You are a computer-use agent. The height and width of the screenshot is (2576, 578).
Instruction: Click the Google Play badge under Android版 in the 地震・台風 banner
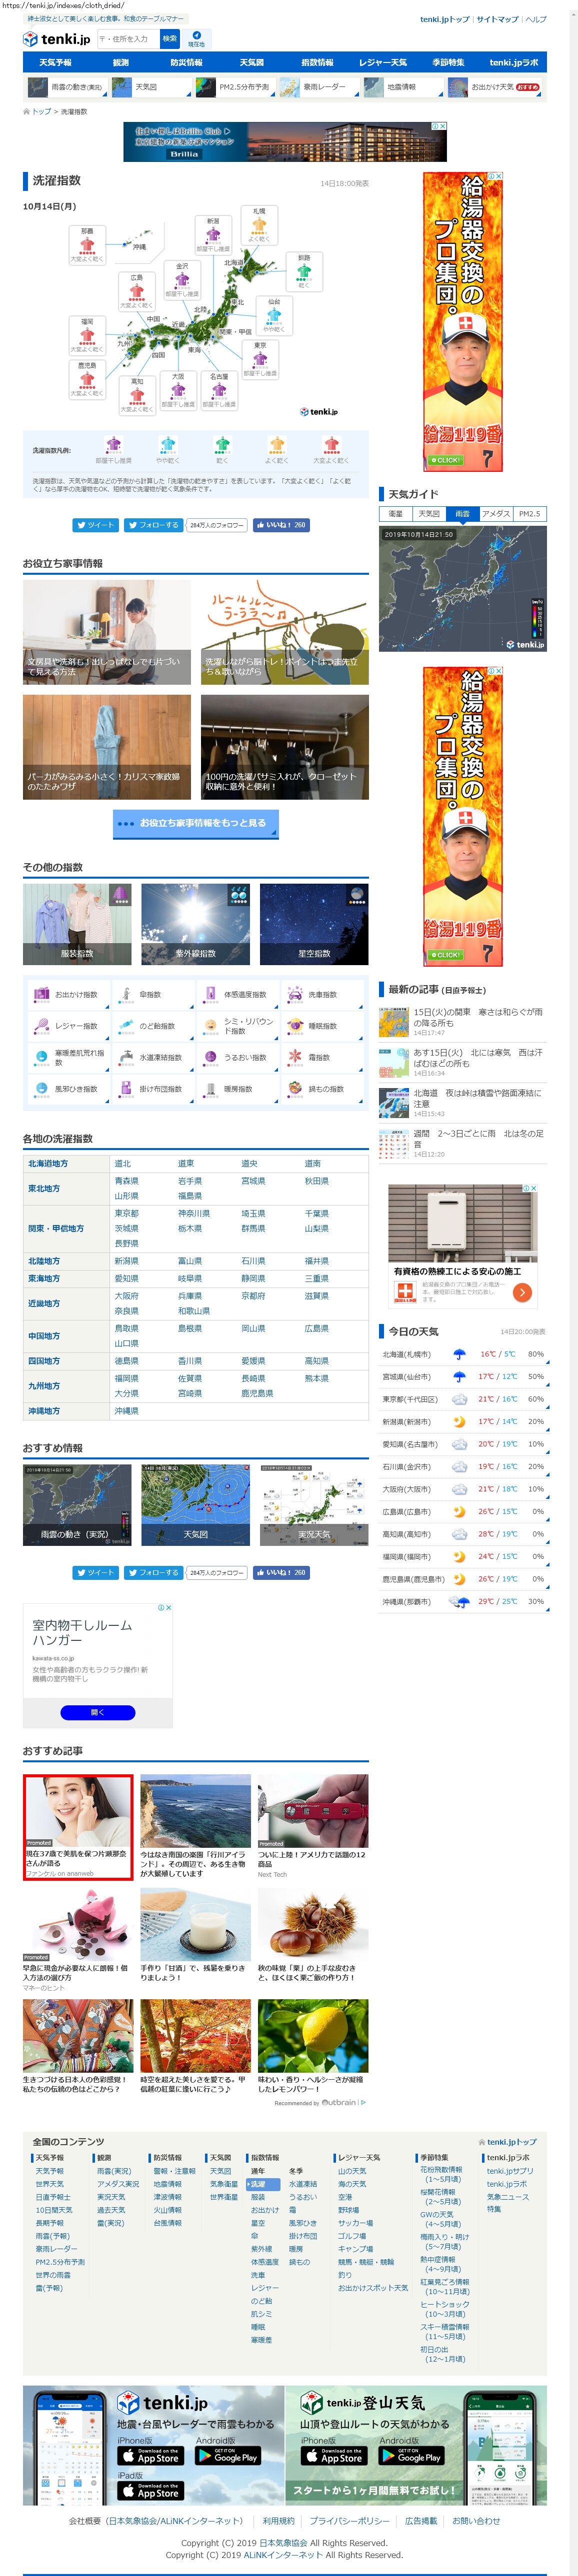point(228,2456)
